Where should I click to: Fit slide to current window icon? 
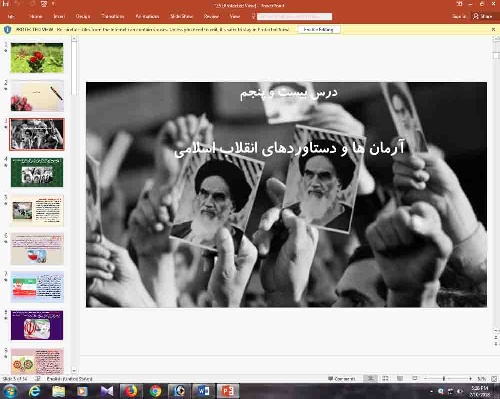[x=494, y=379]
